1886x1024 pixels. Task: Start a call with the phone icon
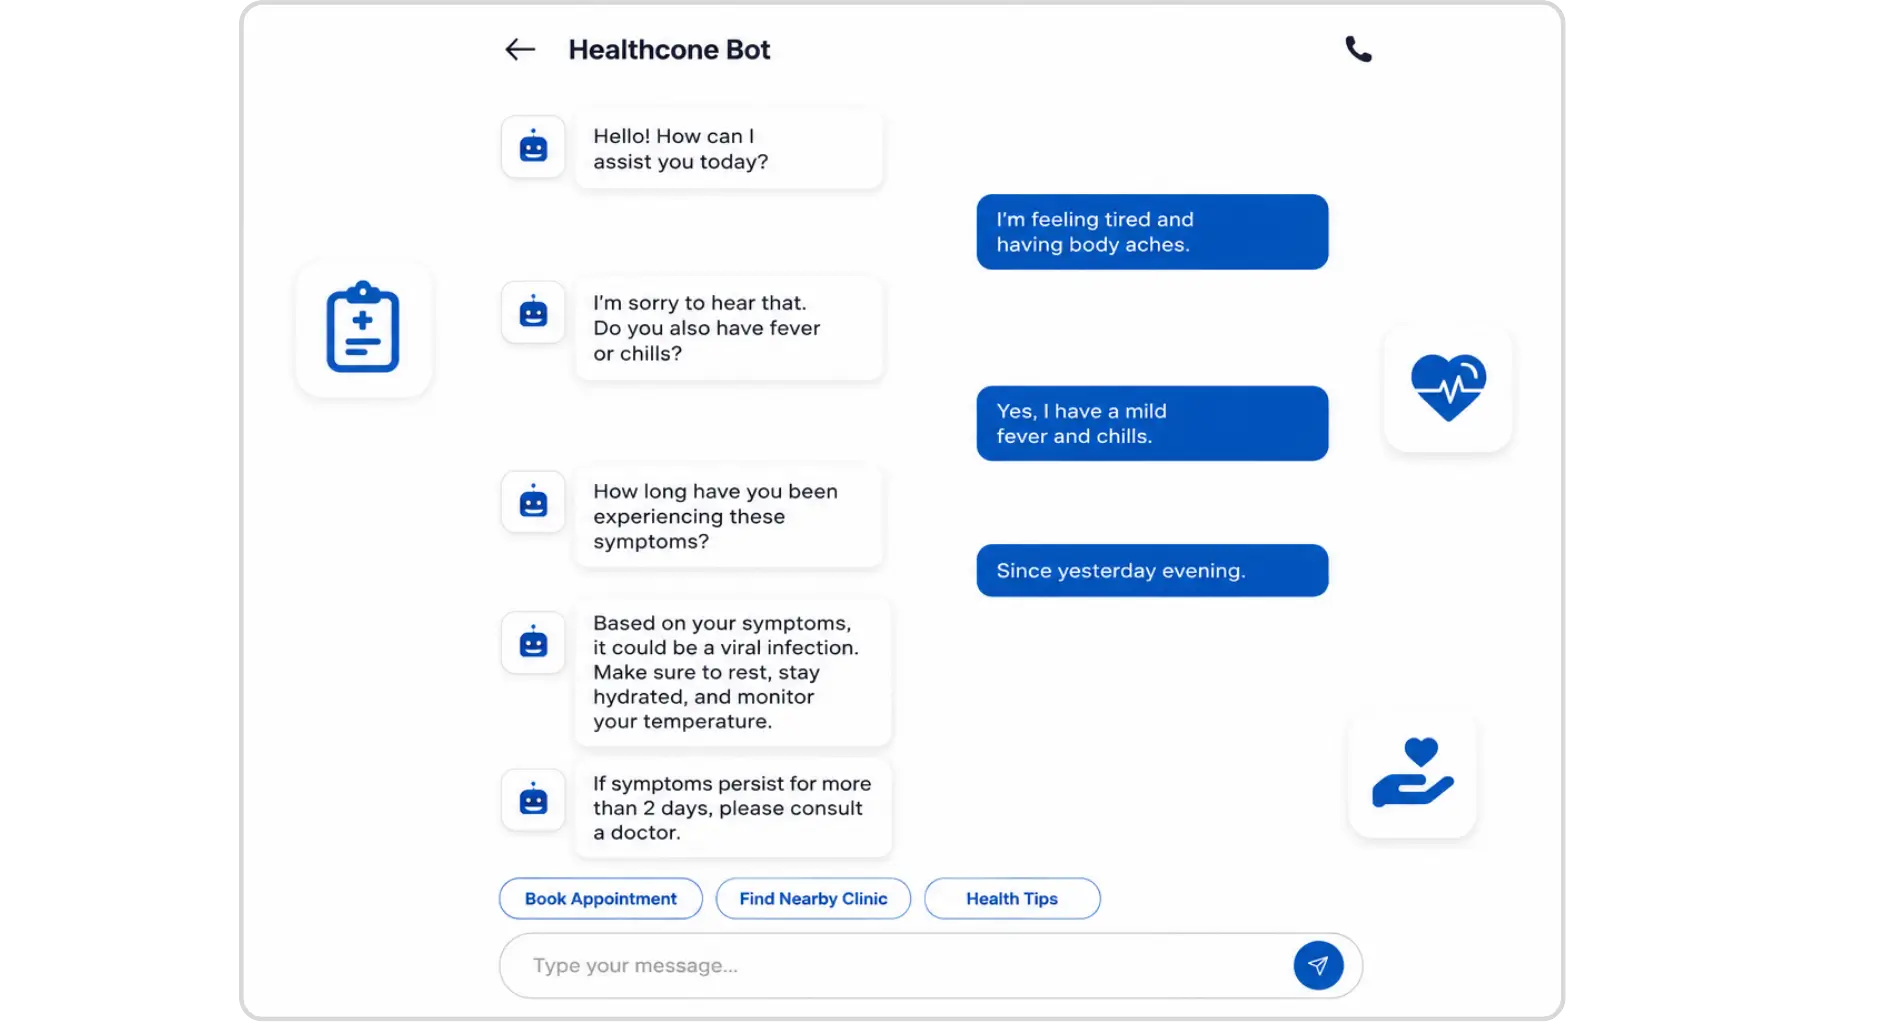click(x=1358, y=49)
